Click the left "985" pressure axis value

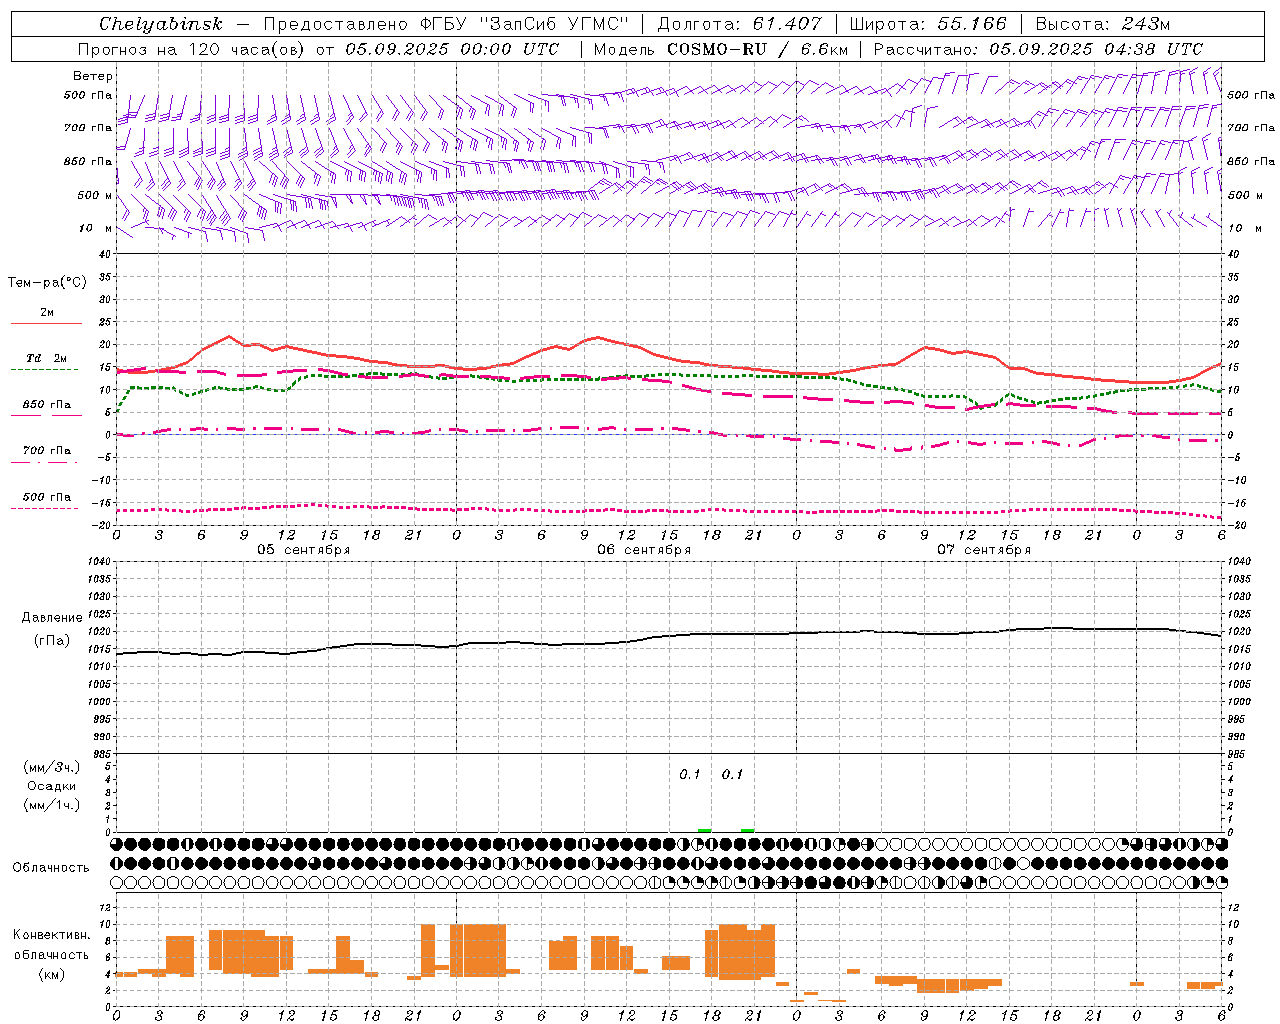101,754
